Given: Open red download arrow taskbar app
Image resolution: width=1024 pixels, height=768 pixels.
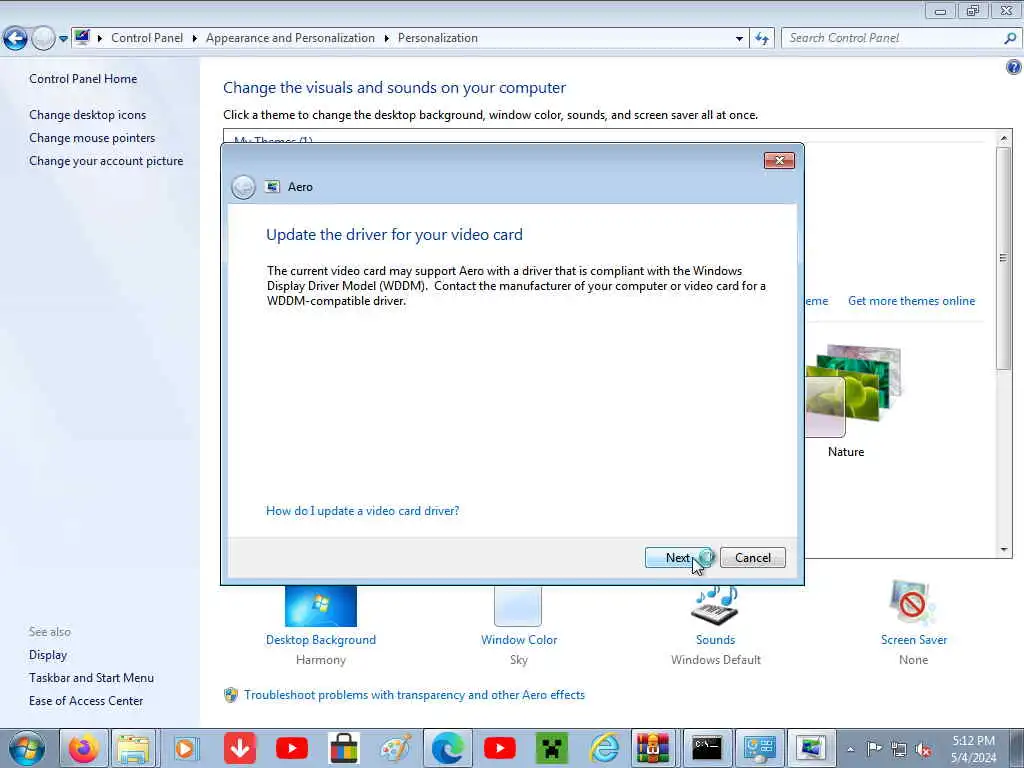Looking at the screenshot, I should tap(240, 748).
